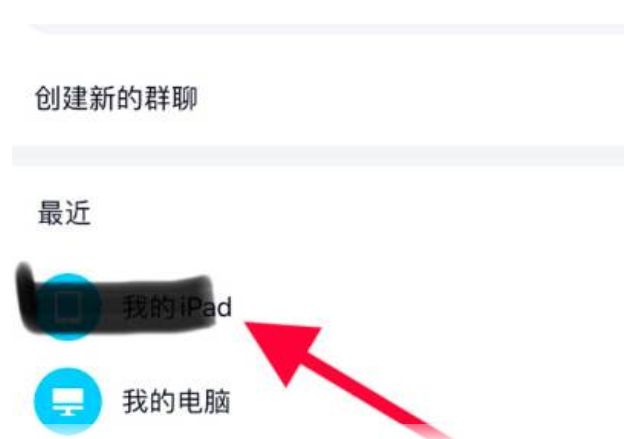Click the gray divider below 创建新的群聊
This screenshot has height=439, width=641.
coord(318,155)
